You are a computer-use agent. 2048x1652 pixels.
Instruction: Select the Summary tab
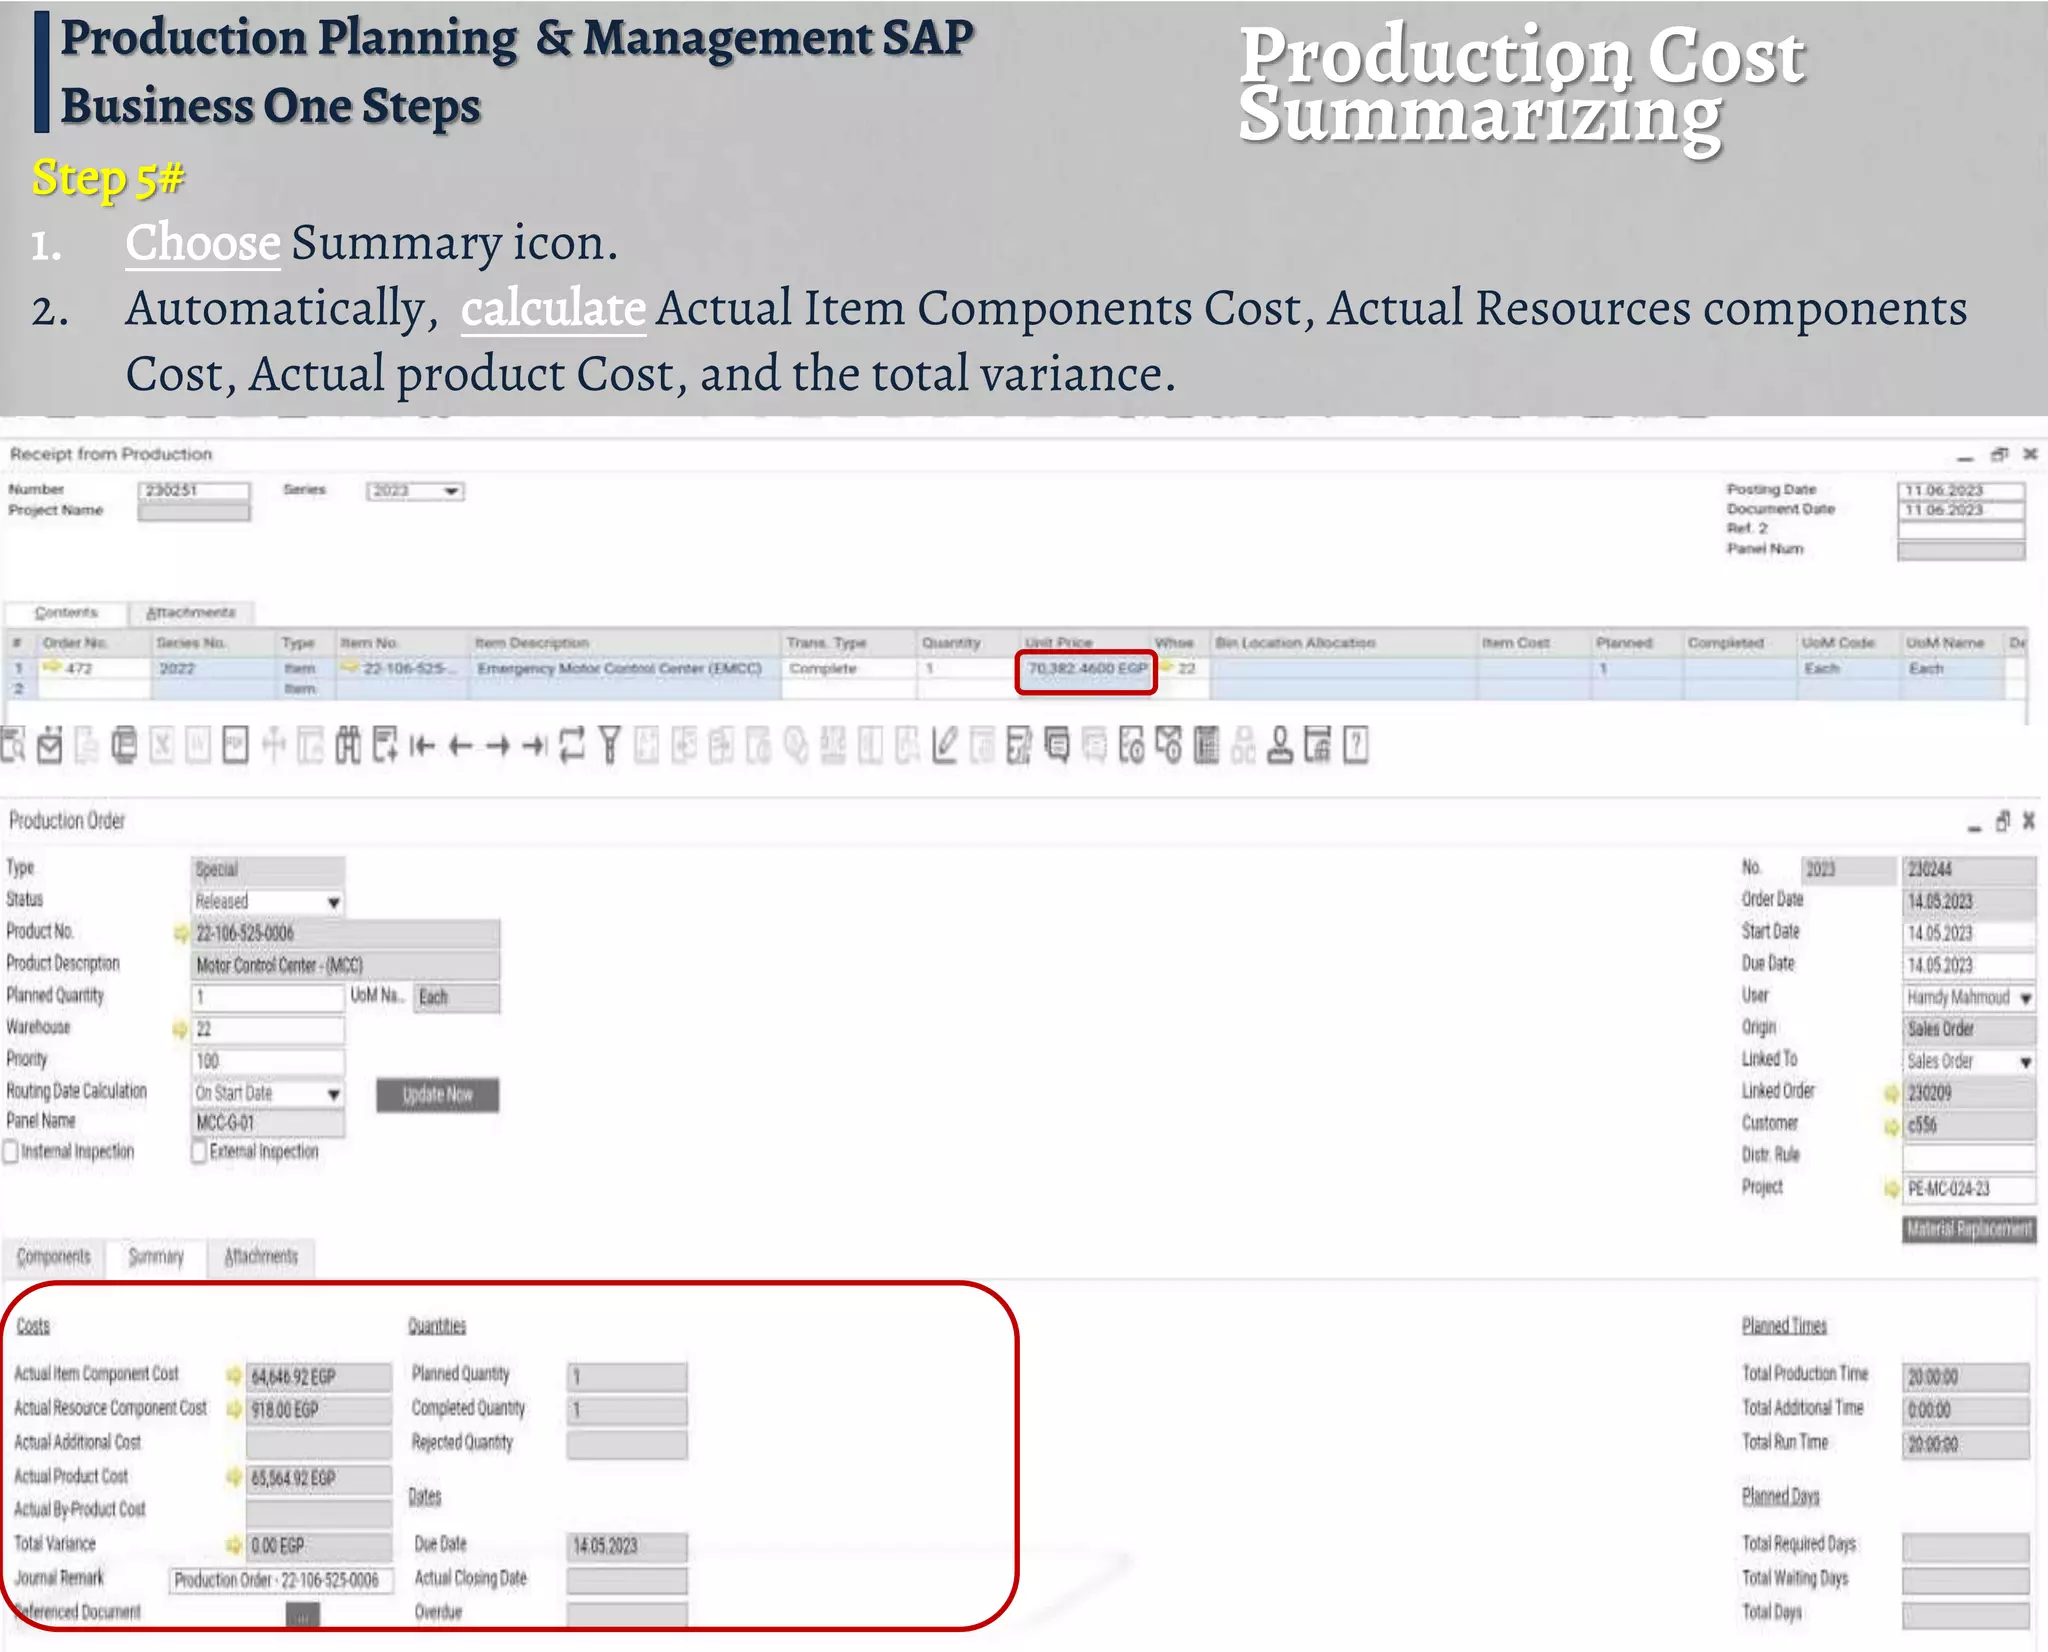(x=156, y=1257)
